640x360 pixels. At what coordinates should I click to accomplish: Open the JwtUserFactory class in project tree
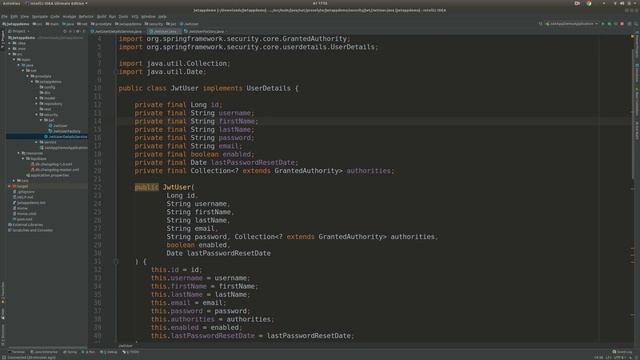coord(64,131)
